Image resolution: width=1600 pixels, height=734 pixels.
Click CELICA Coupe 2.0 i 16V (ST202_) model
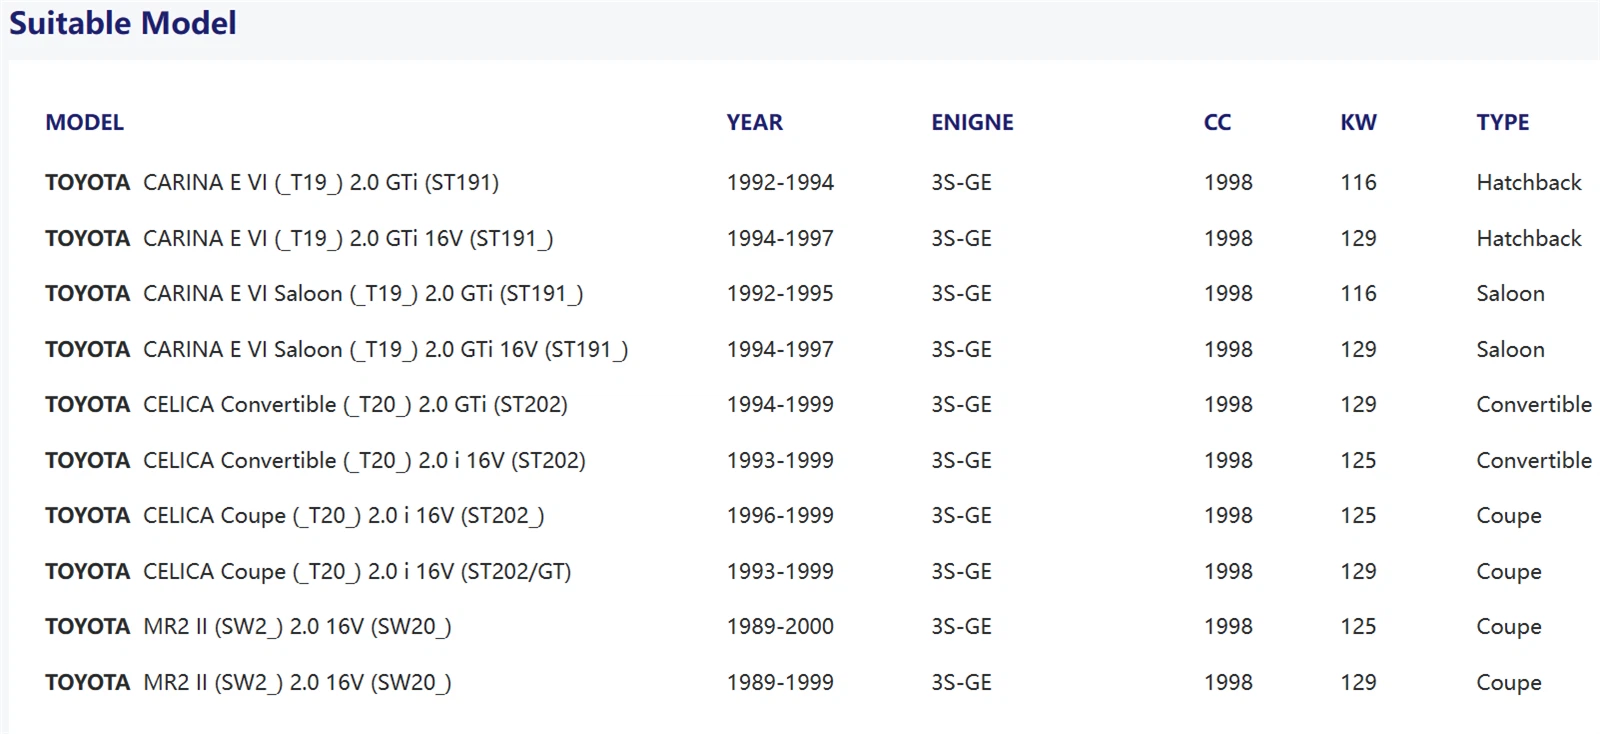295,516
